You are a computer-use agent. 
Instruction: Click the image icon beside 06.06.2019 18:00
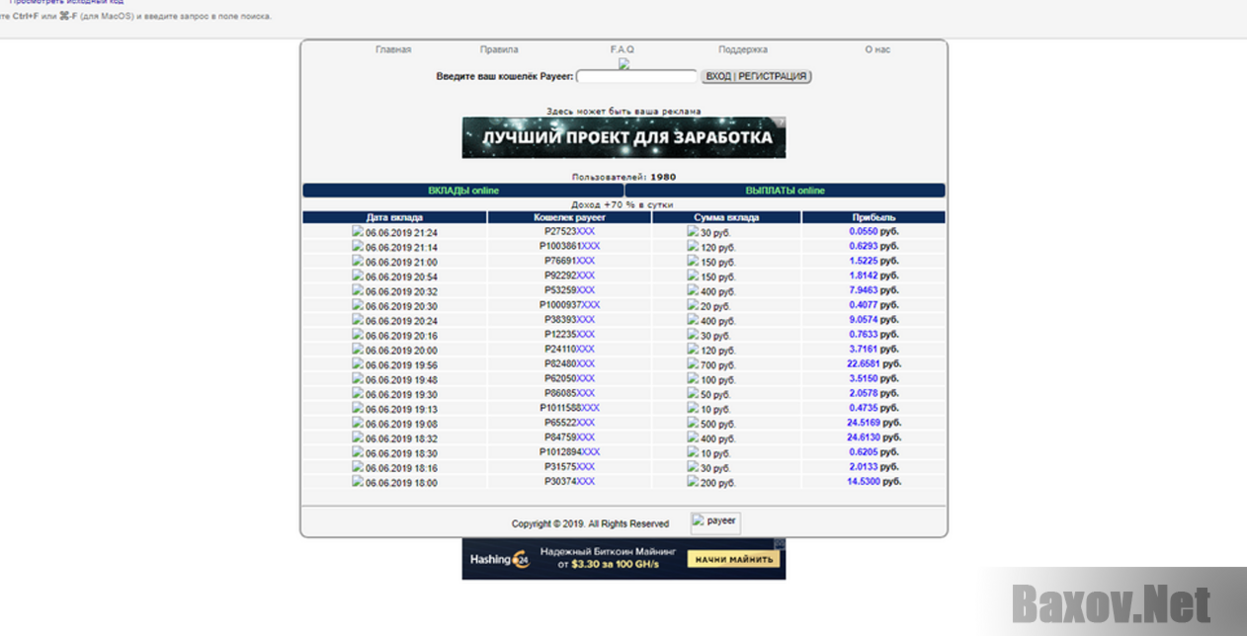[358, 481]
